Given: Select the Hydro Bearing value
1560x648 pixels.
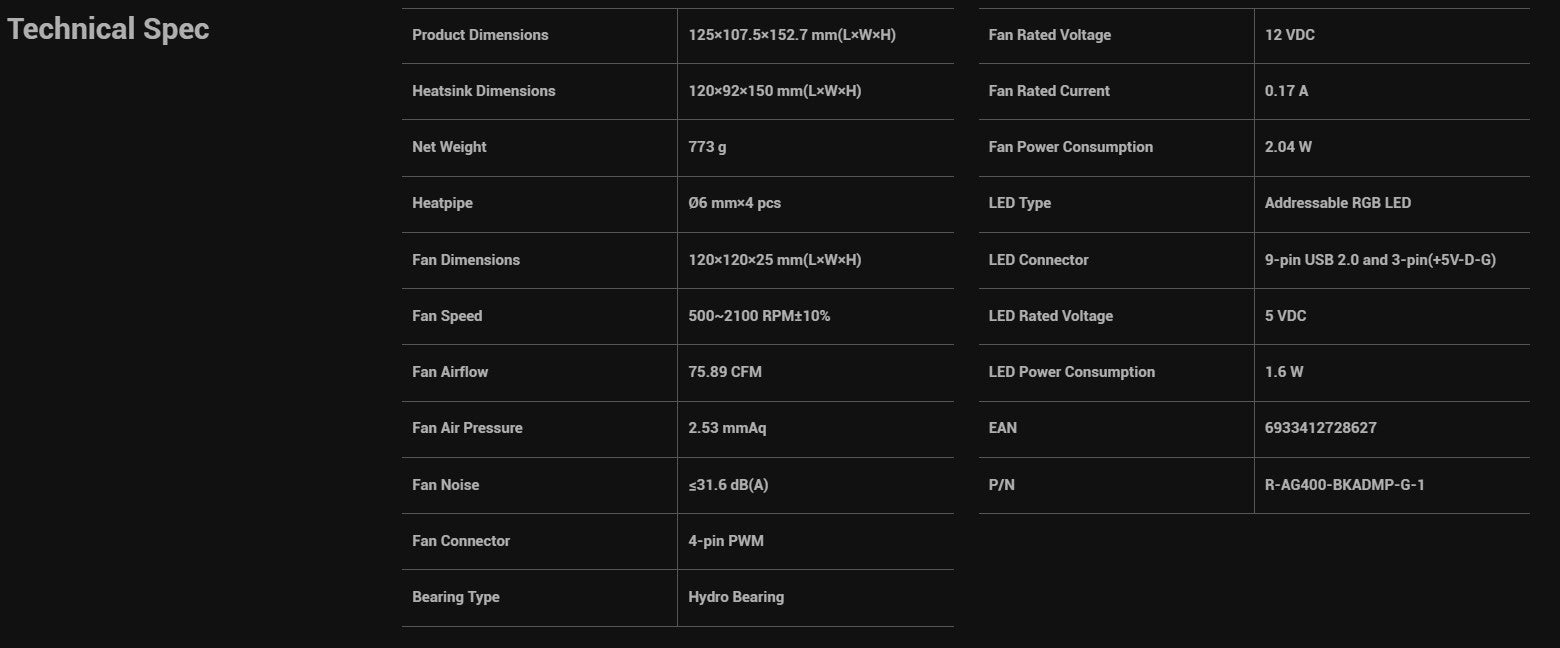Looking at the screenshot, I should (x=736, y=597).
